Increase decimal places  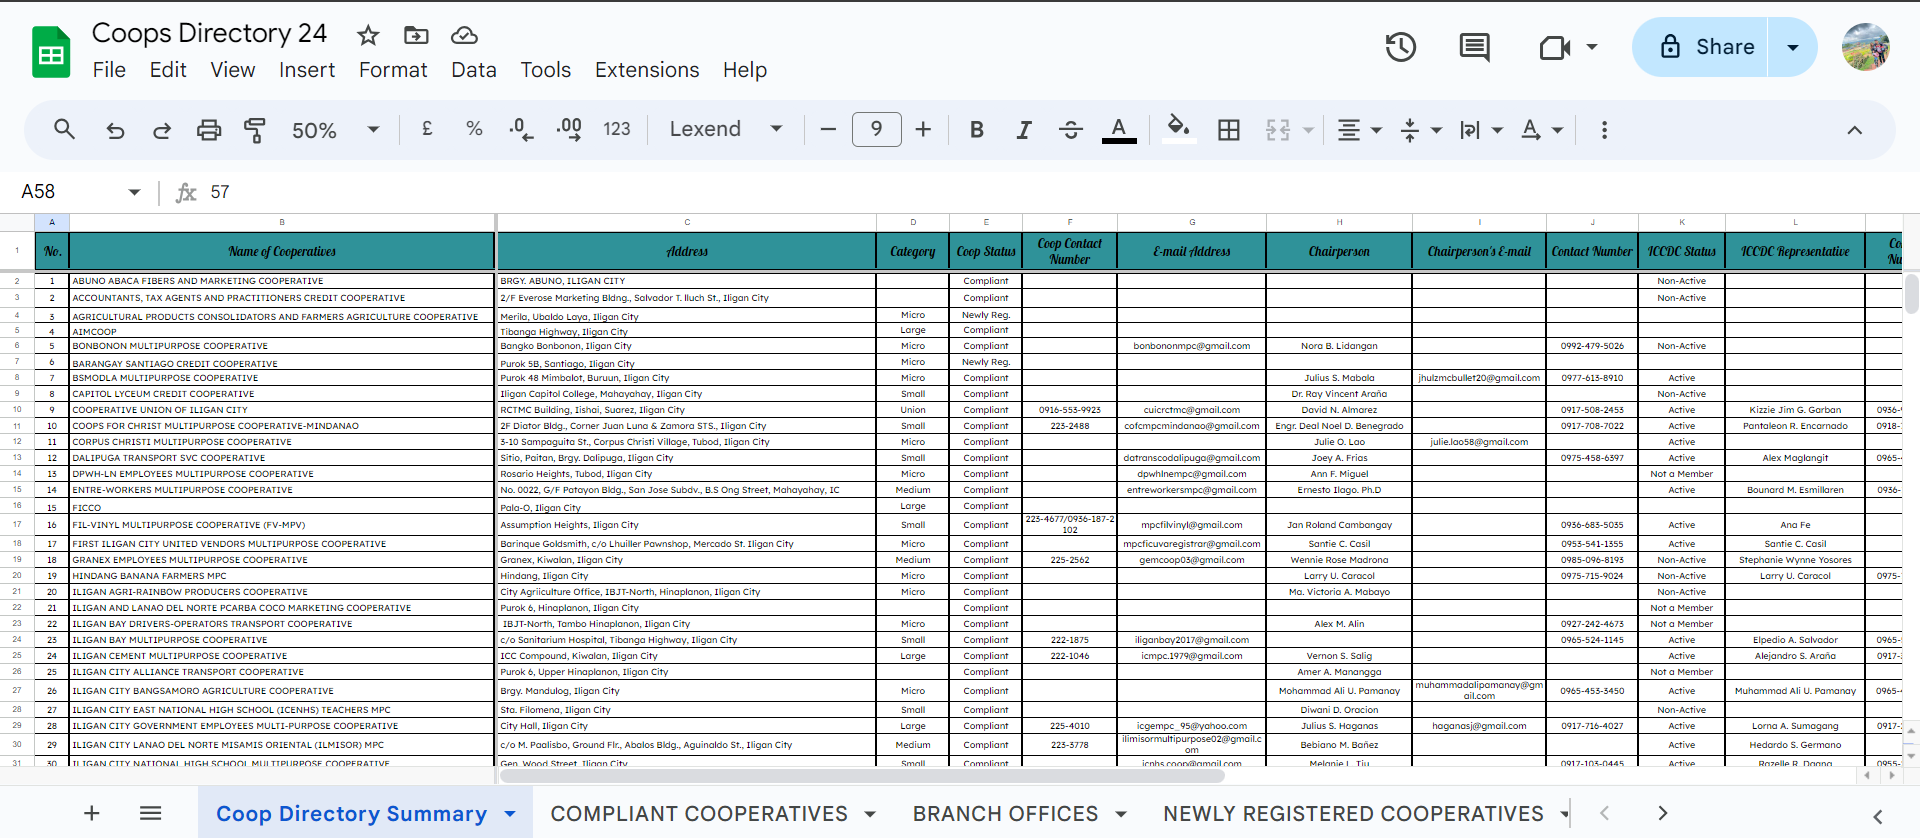click(569, 129)
